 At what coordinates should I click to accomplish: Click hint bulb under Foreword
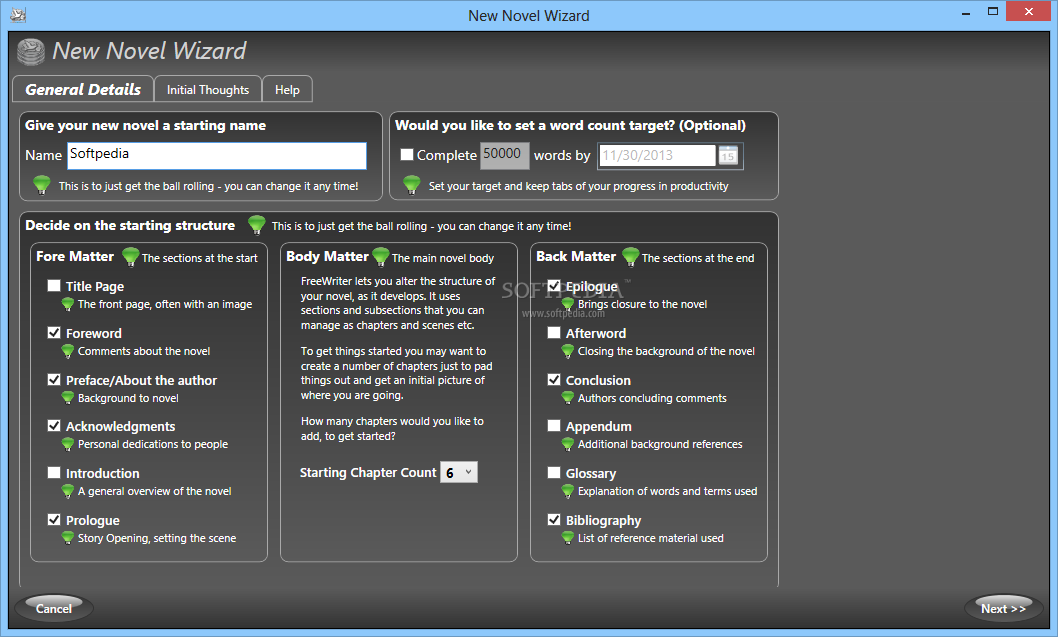click(x=67, y=351)
